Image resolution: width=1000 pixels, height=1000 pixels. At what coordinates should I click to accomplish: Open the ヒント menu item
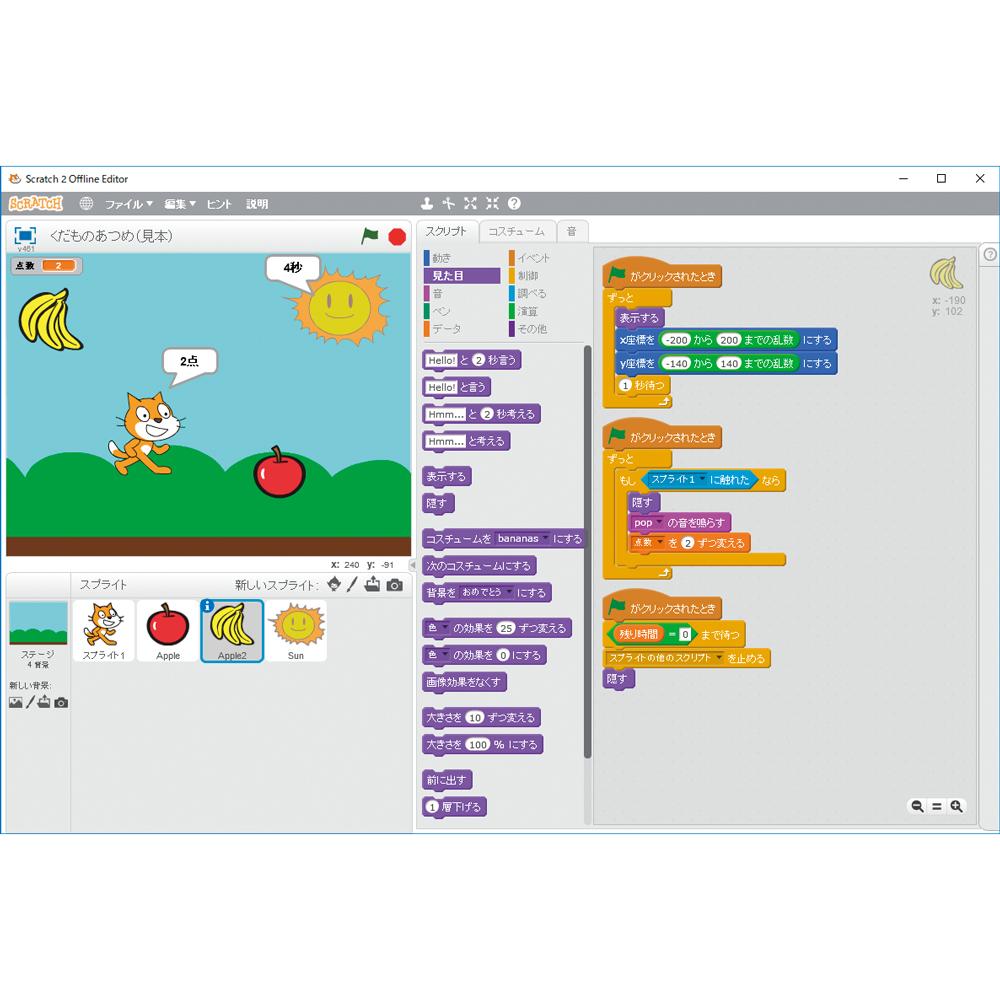coord(219,203)
